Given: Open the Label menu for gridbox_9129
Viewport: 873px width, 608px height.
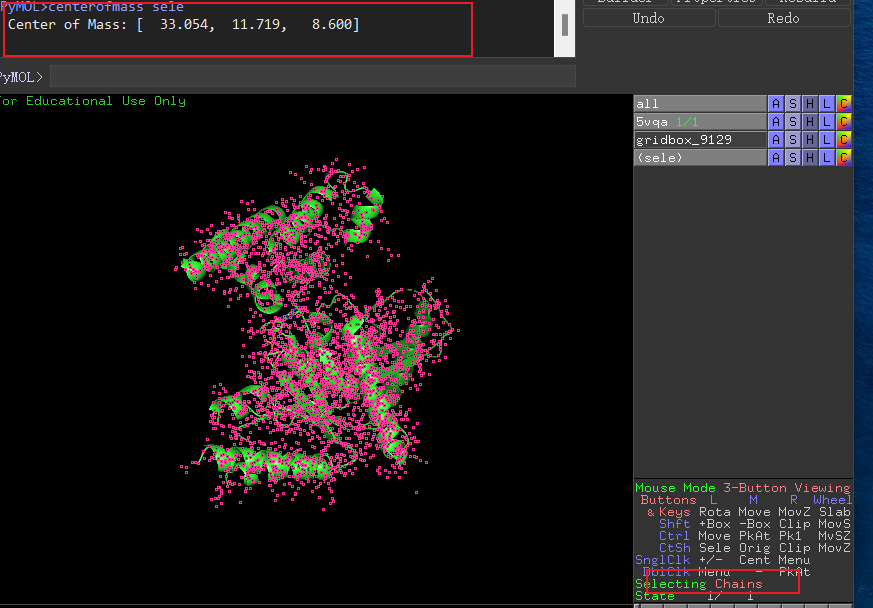Looking at the screenshot, I should [x=827, y=140].
